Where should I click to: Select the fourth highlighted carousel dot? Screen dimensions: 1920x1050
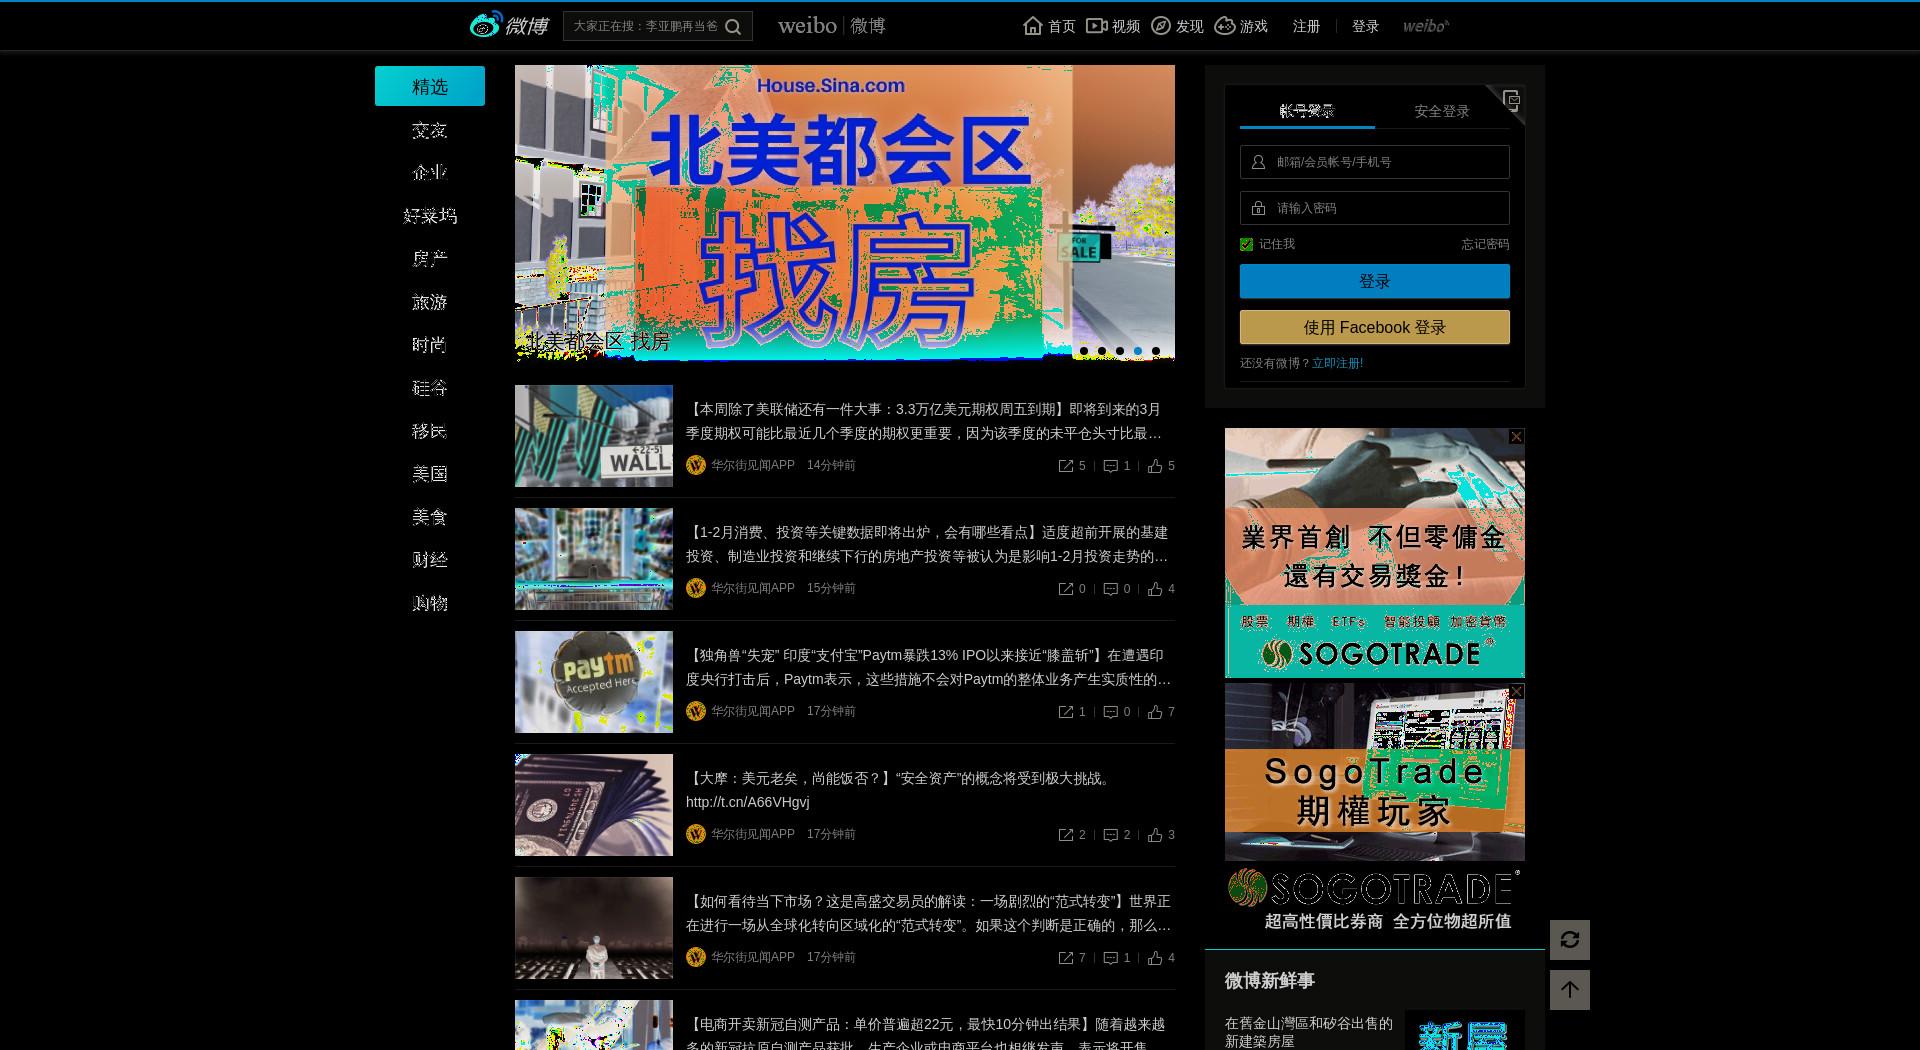[x=1137, y=351]
